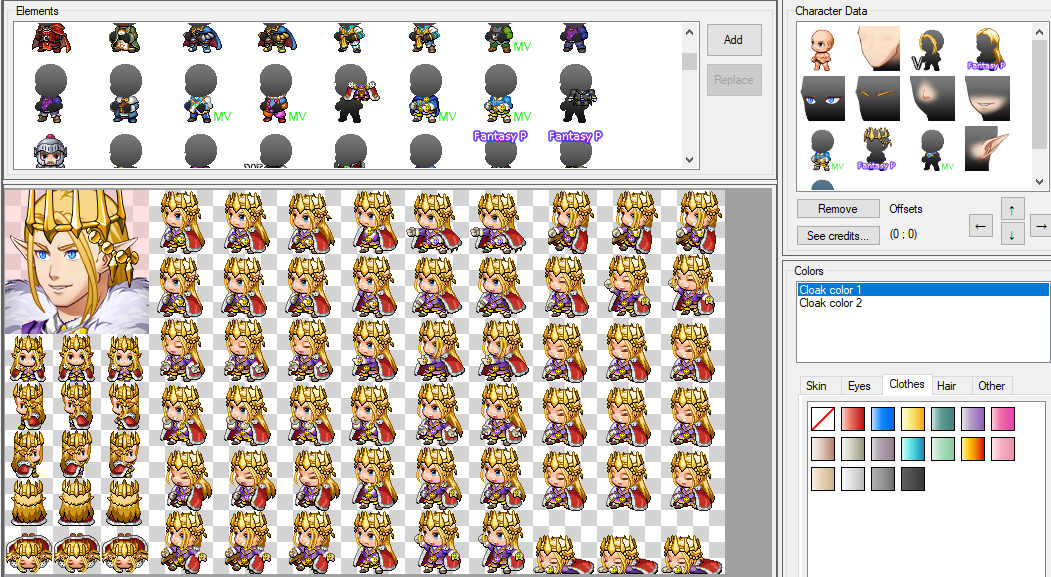Screen dimensions: 1051x577
Task: Choose the red clothes color swatch
Action: 853,419
